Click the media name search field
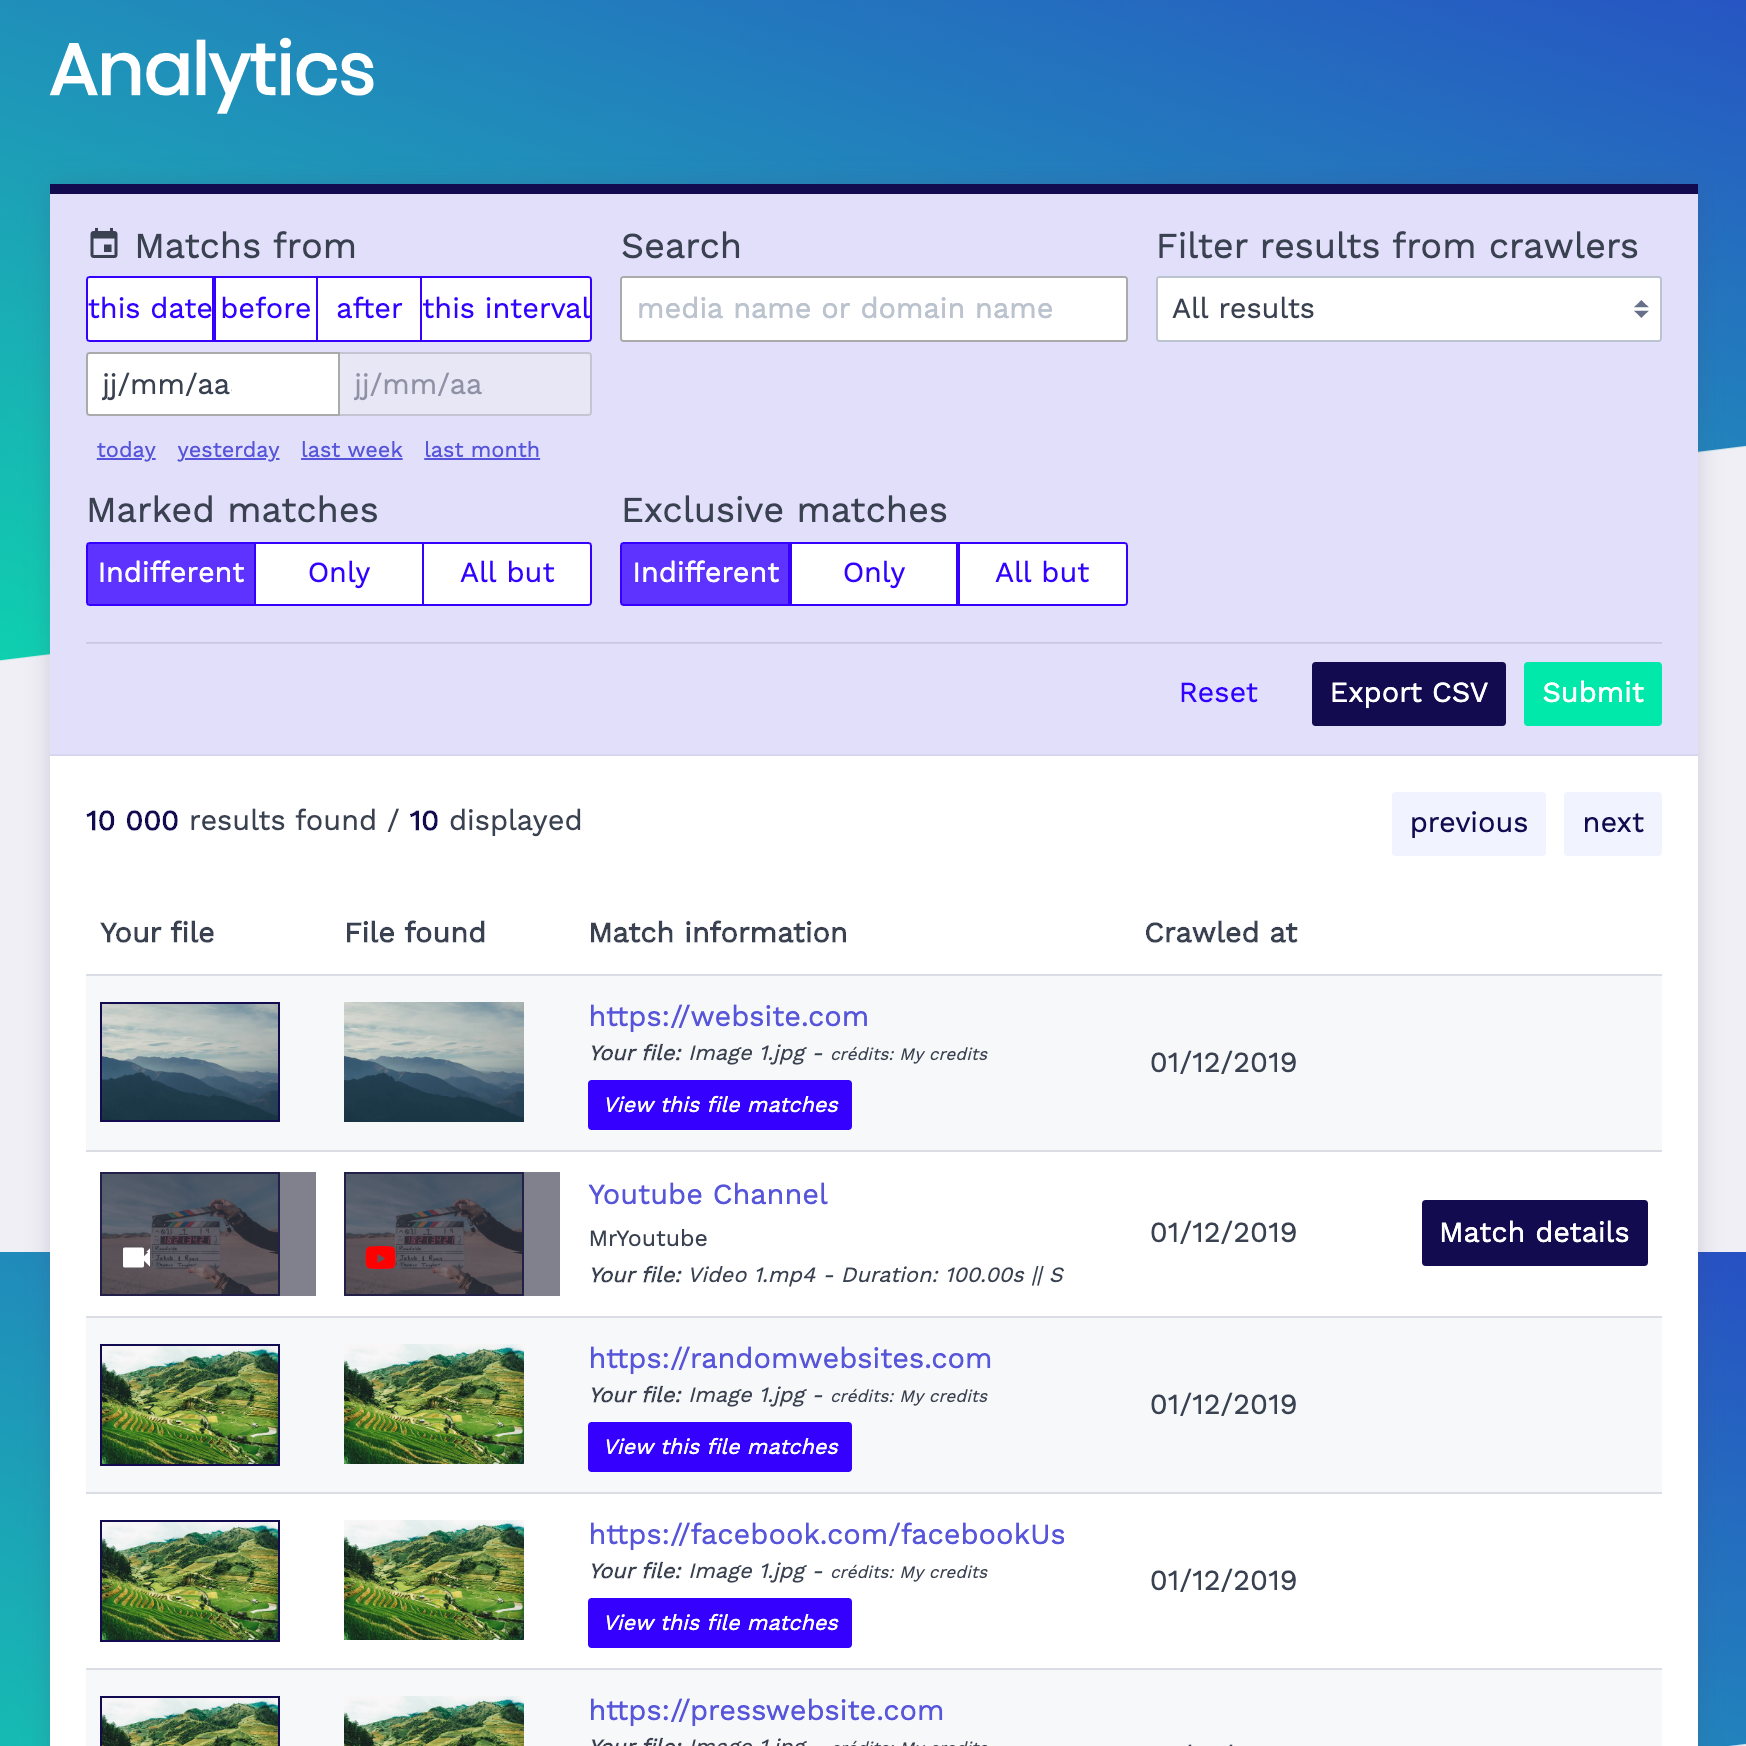This screenshot has width=1746, height=1746. 872,309
